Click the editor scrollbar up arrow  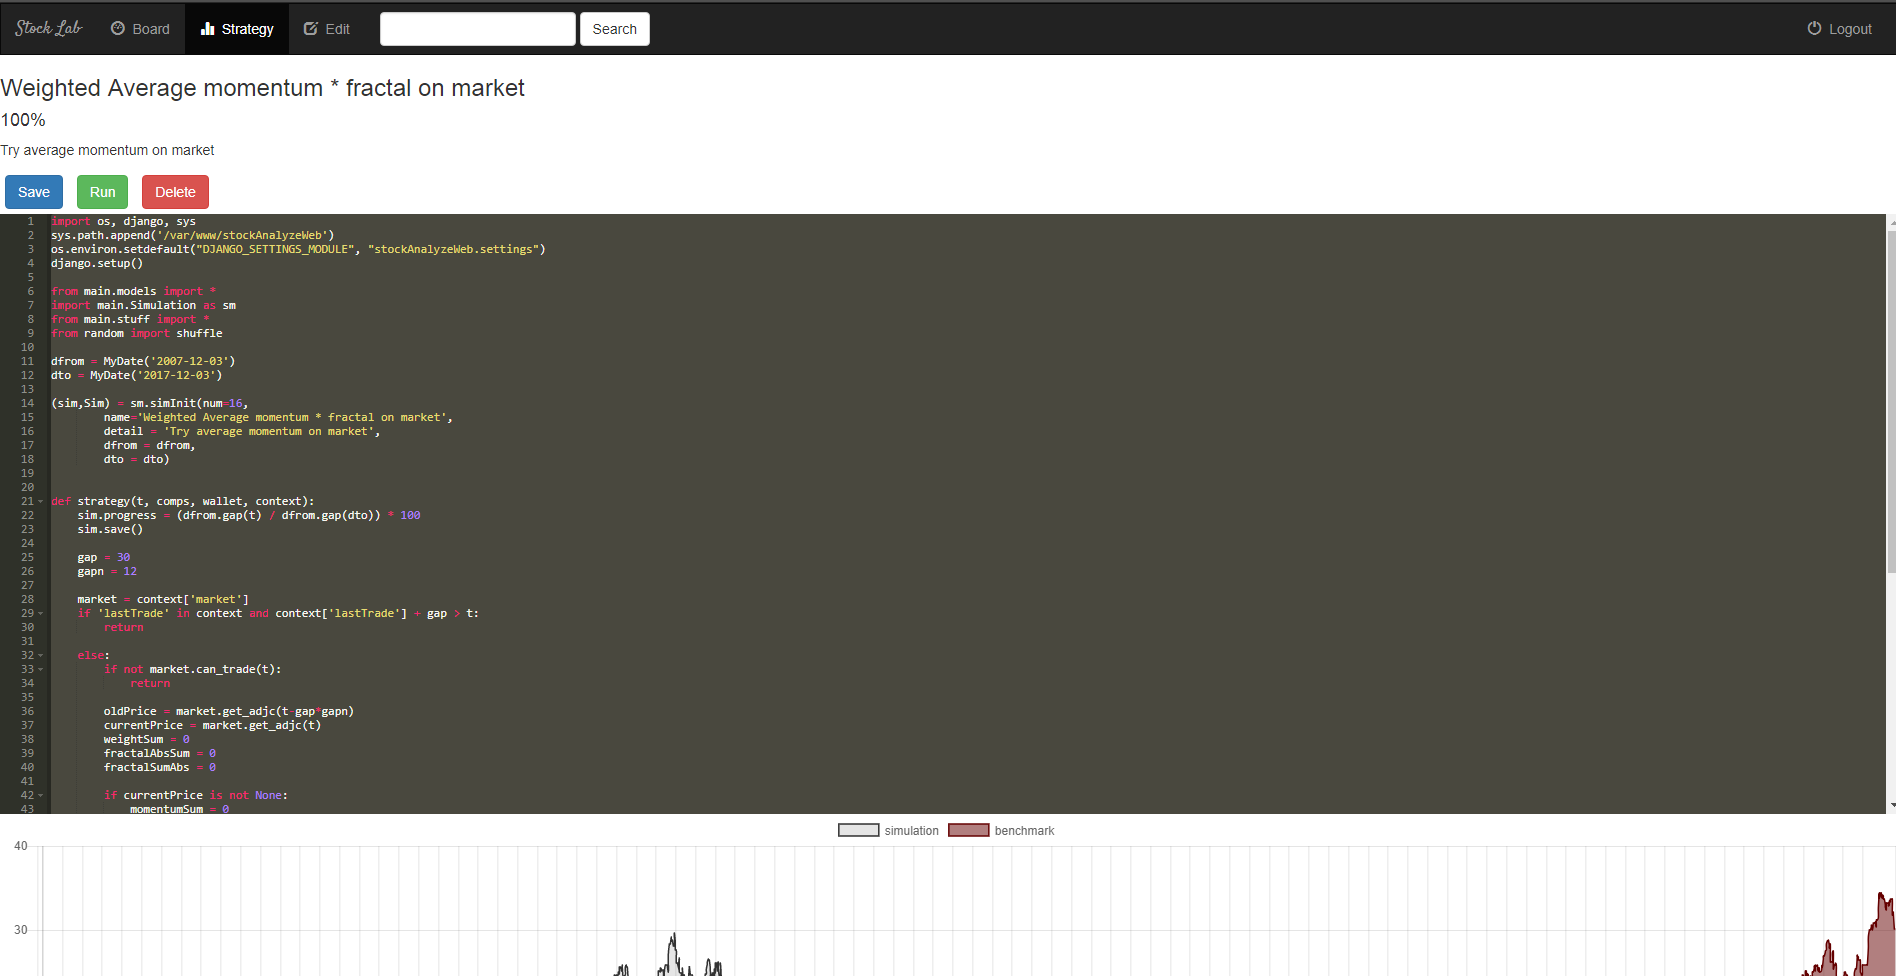[1889, 220]
